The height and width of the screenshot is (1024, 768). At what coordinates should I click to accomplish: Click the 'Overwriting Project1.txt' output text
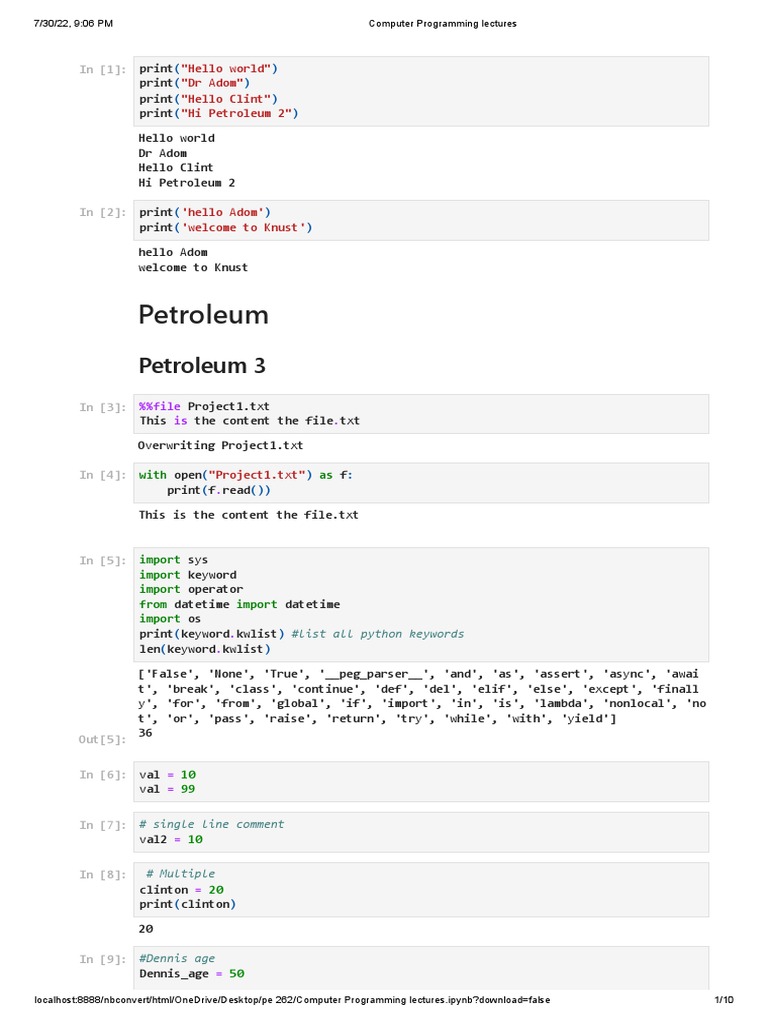pos(221,445)
